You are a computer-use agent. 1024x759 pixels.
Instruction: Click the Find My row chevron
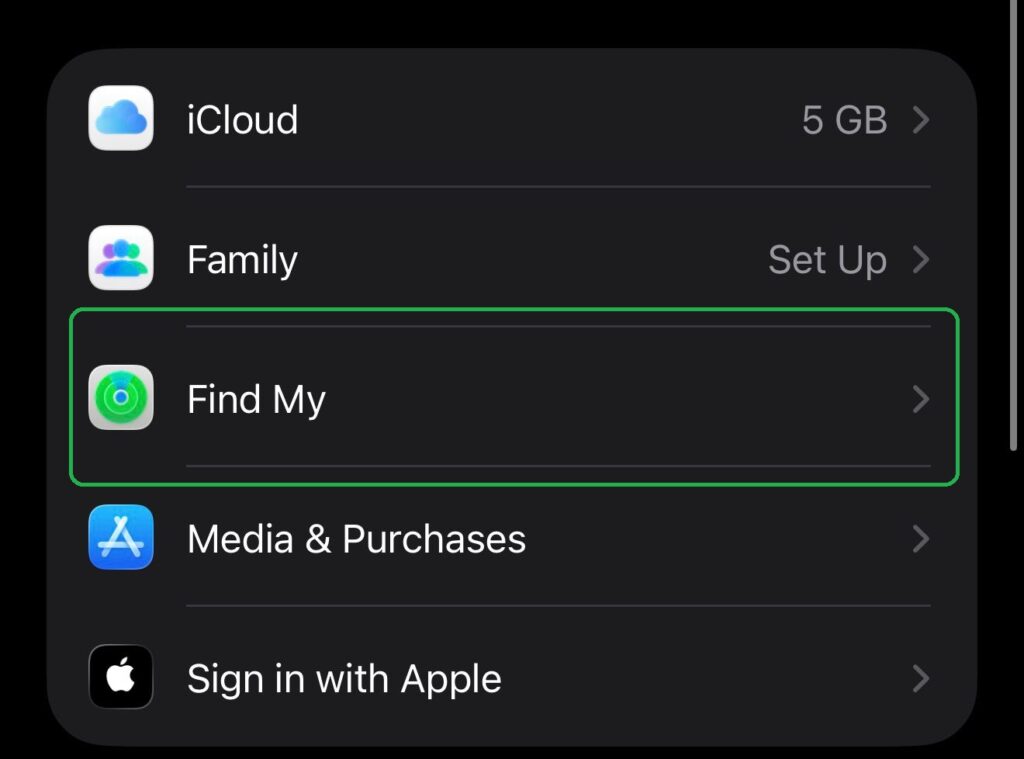(921, 399)
